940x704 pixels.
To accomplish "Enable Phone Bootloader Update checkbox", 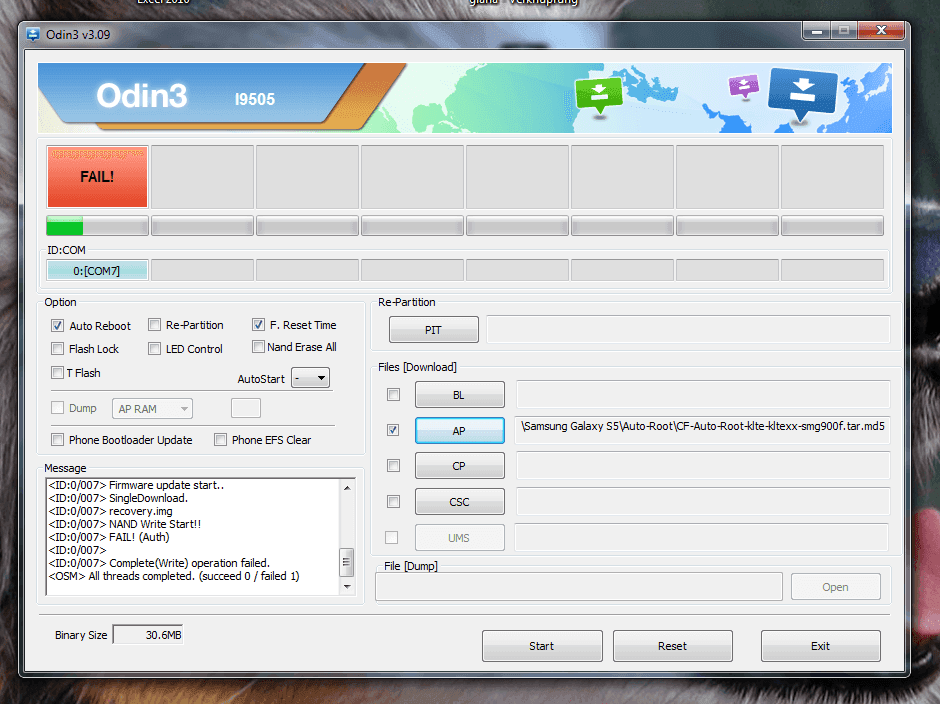I will (x=58, y=440).
